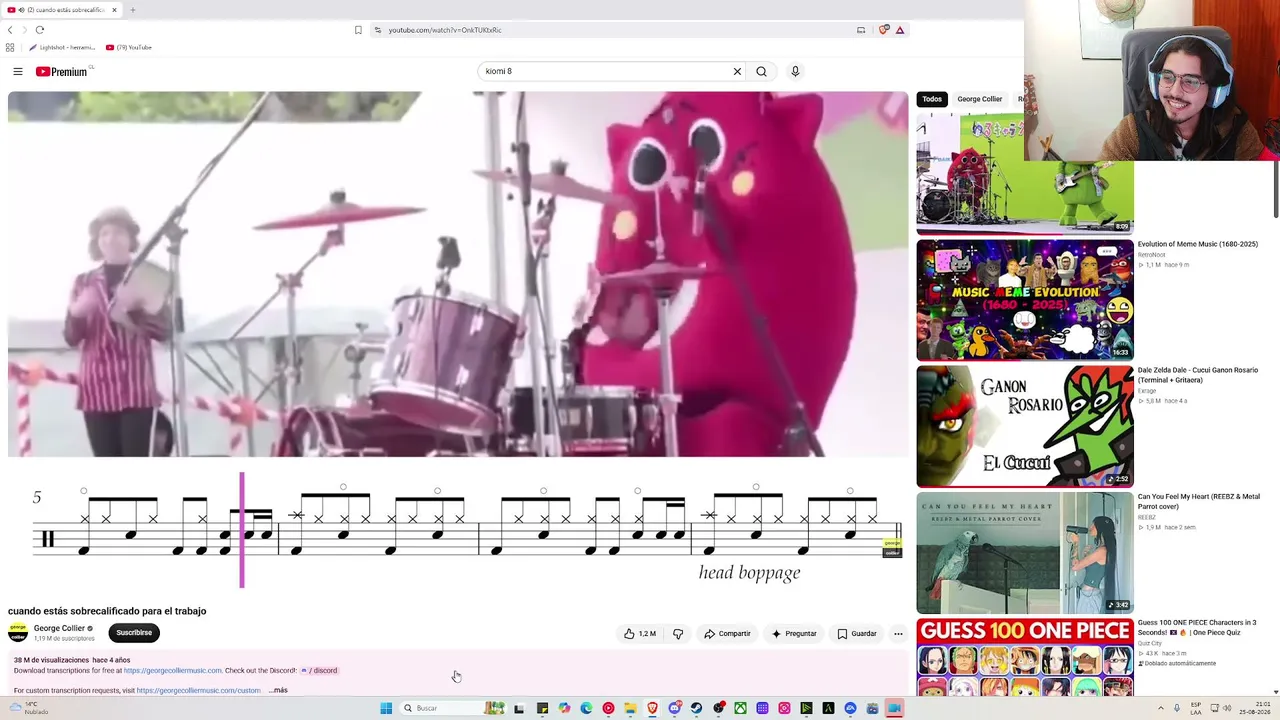Save the video with Guardar

[x=857, y=633]
